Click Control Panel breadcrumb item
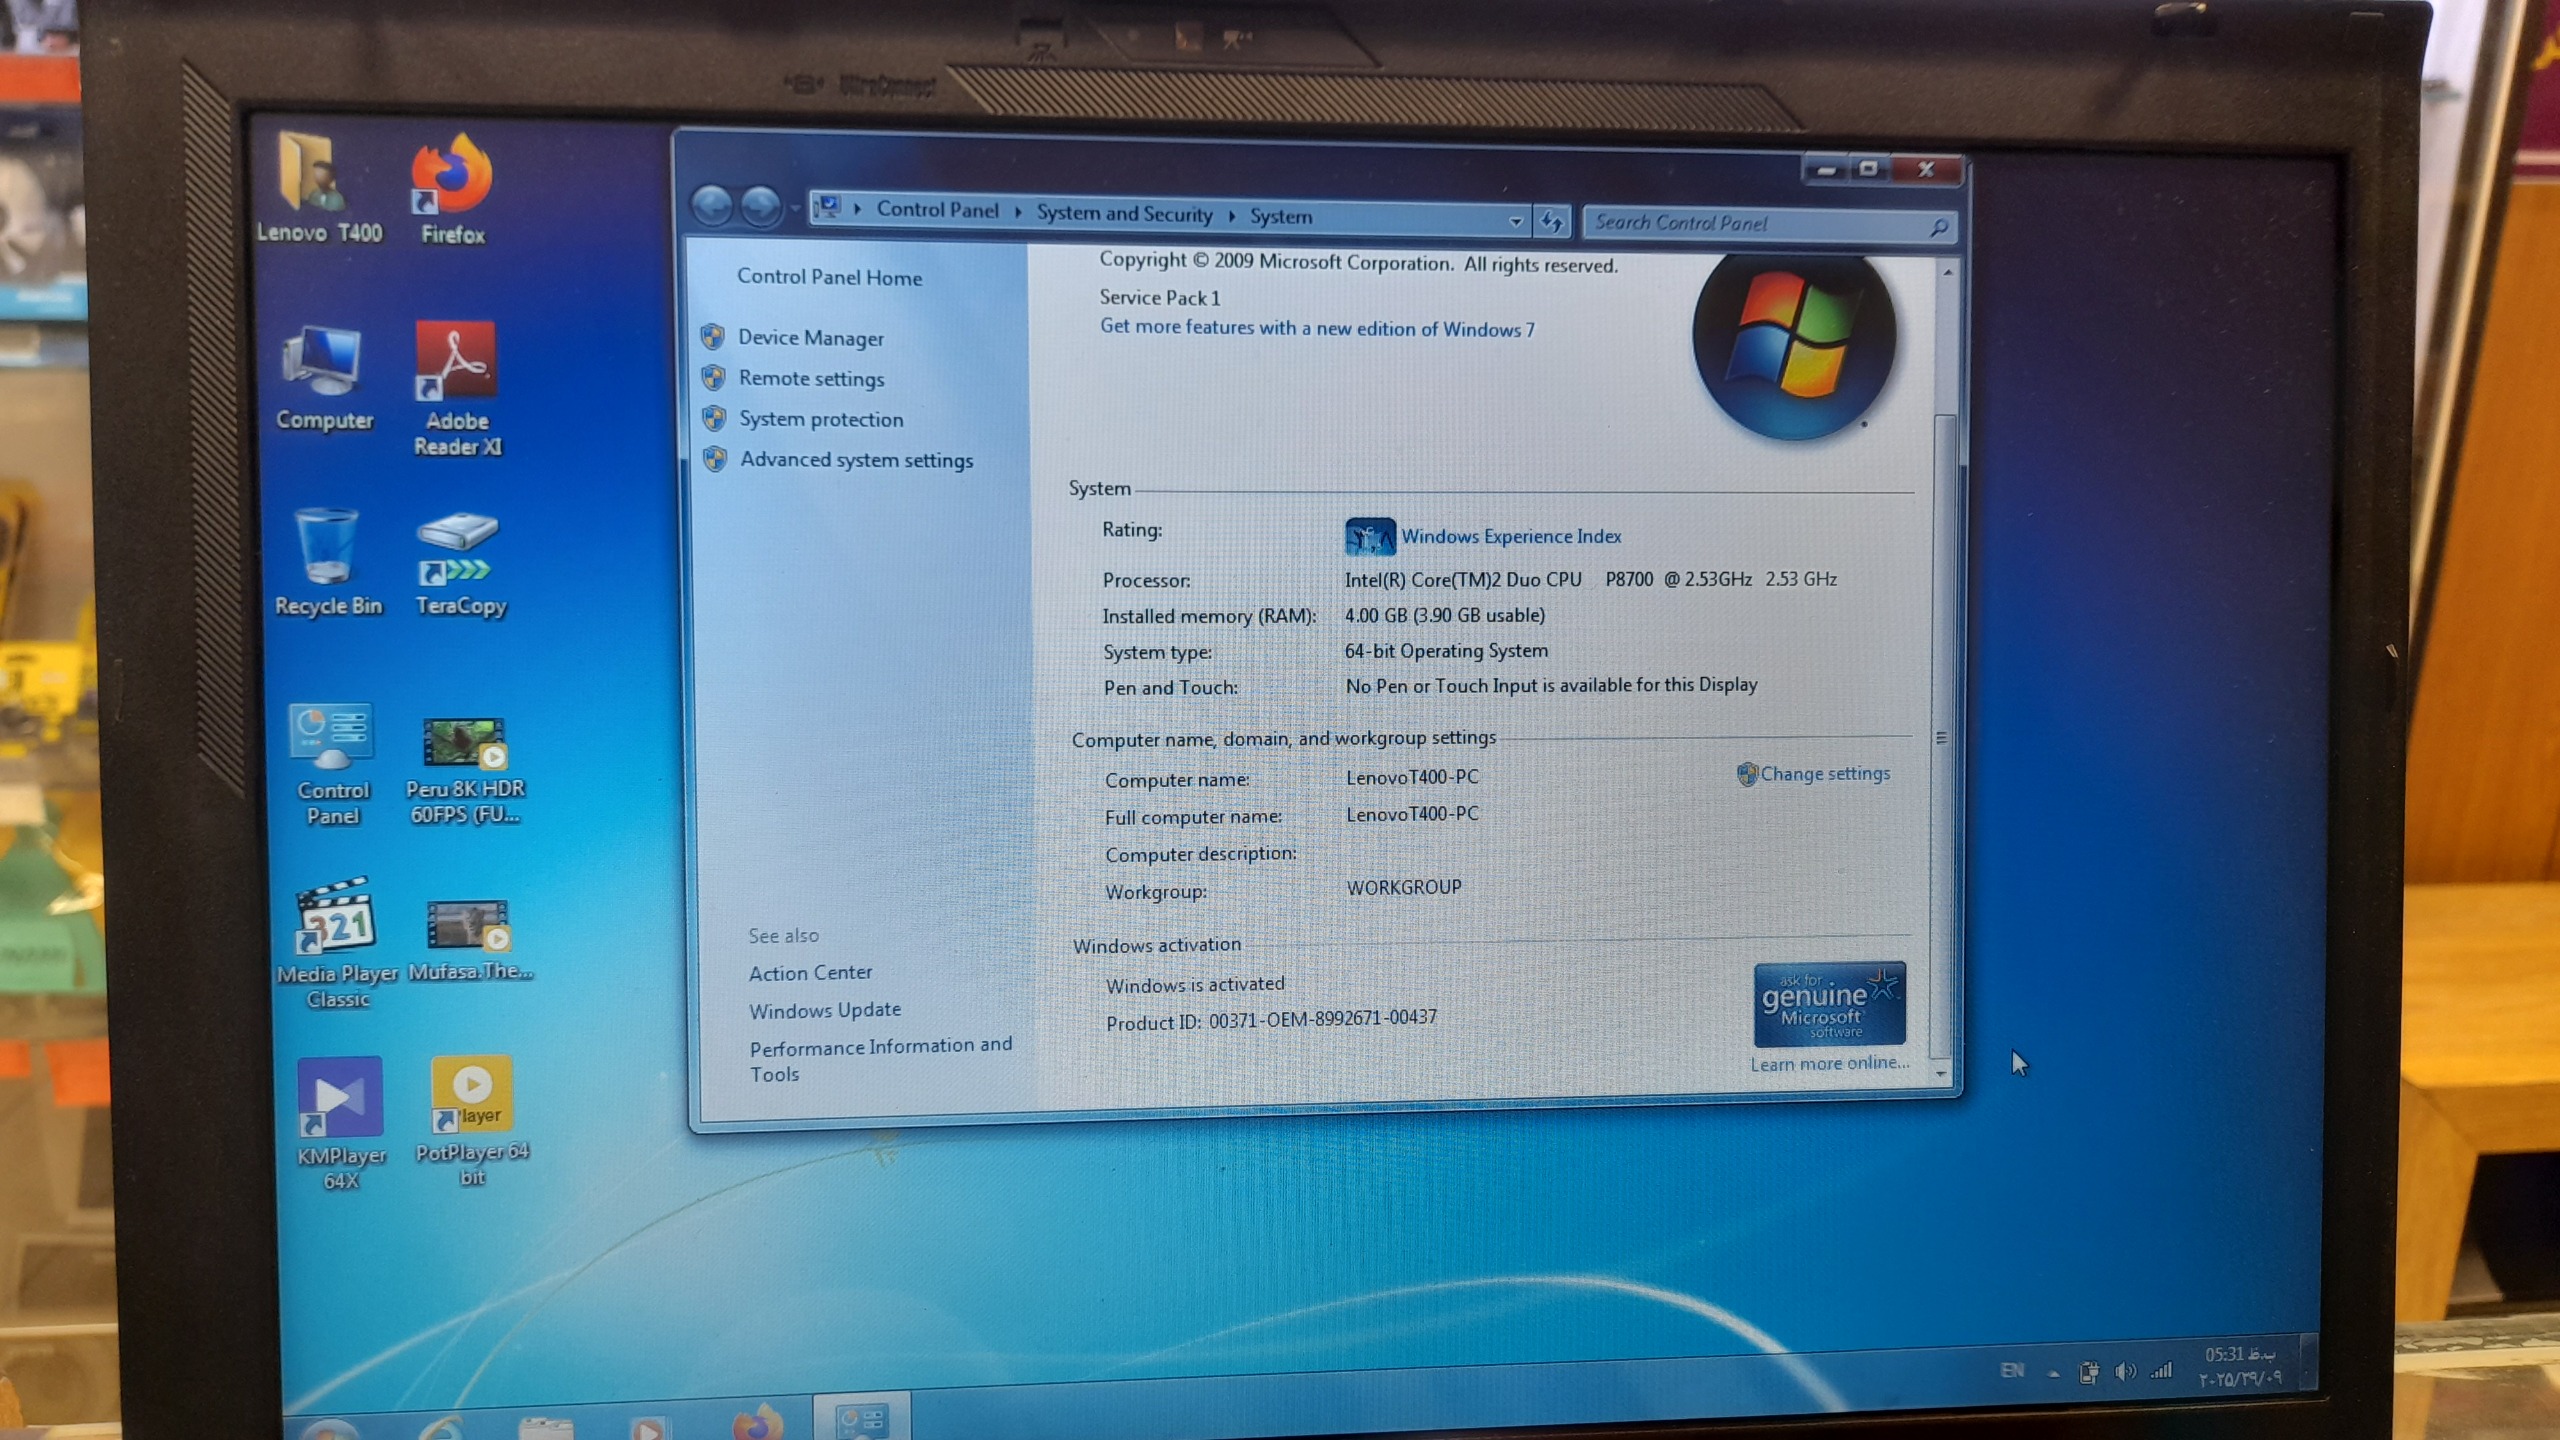 click(x=937, y=210)
